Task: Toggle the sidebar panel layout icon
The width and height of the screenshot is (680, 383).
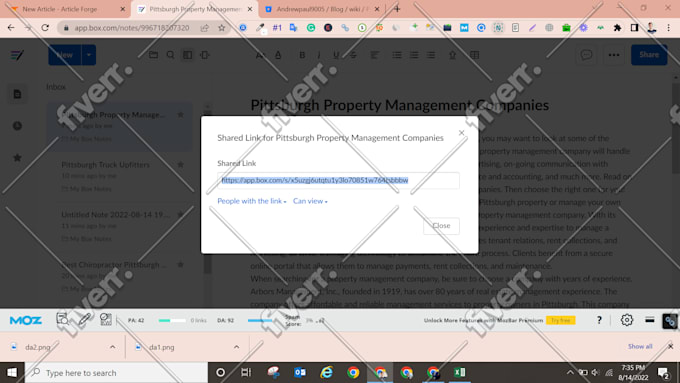Action: tap(187, 55)
